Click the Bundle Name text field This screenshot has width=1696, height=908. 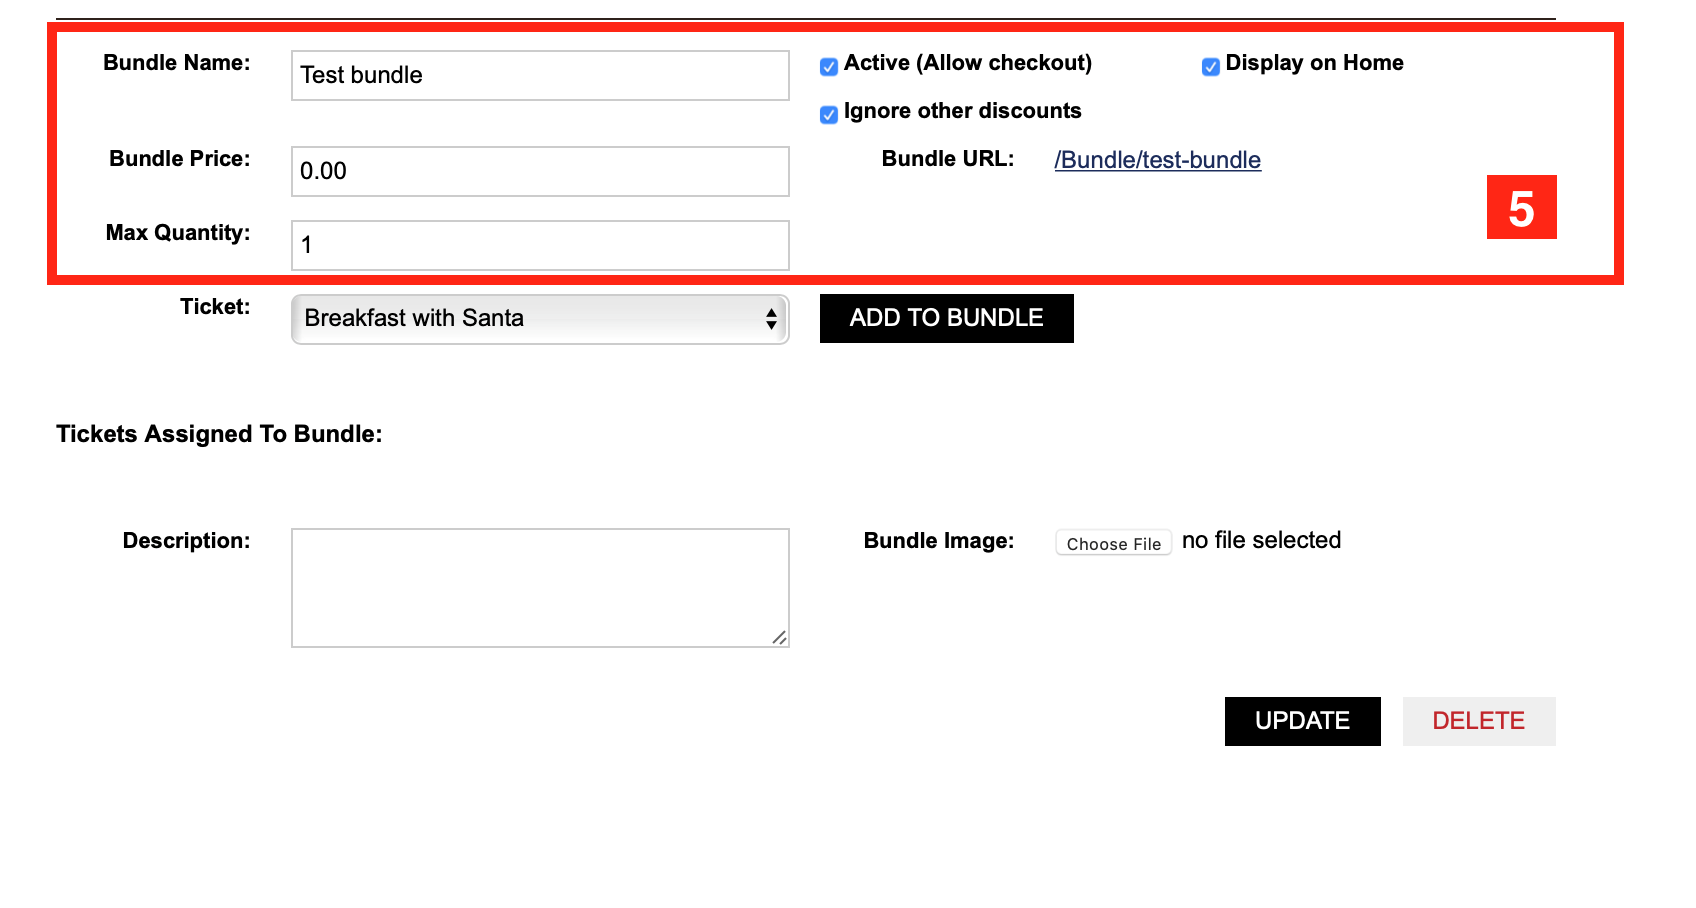(x=540, y=76)
